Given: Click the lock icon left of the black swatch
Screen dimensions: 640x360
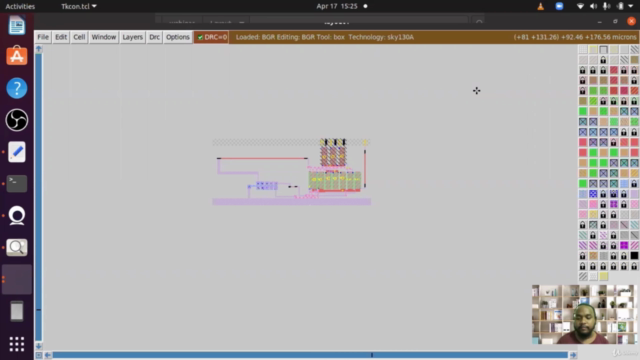Looking at the screenshot, I should [624, 256].
